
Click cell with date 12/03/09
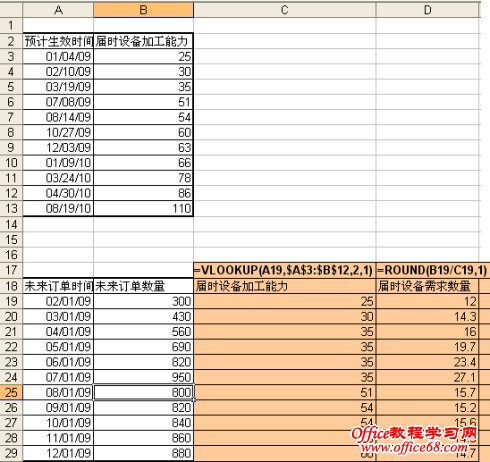[58, 148]
